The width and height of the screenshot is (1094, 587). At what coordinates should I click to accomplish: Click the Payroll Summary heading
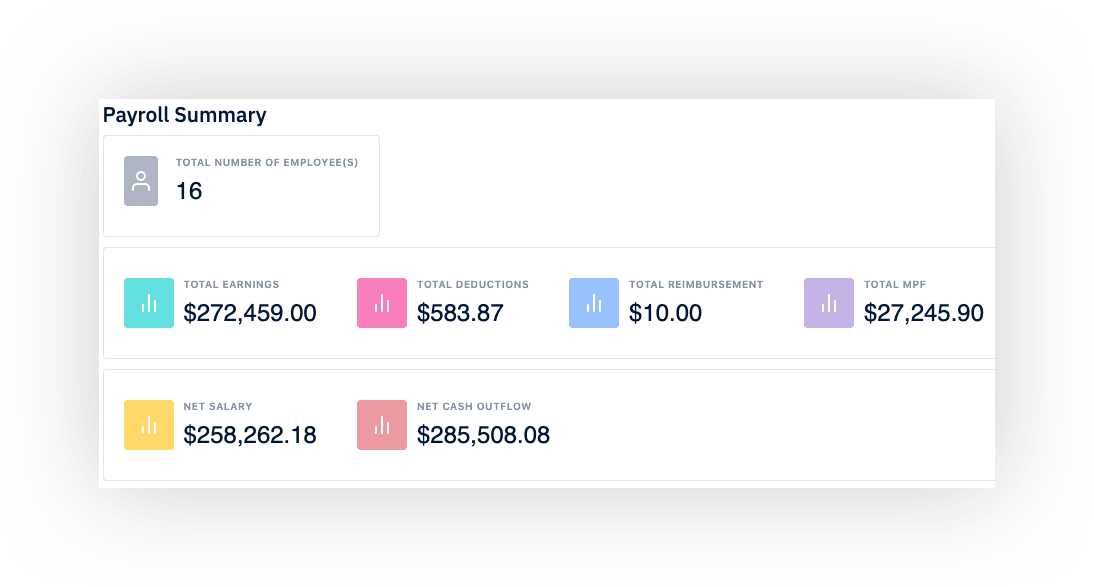[184, 115]
